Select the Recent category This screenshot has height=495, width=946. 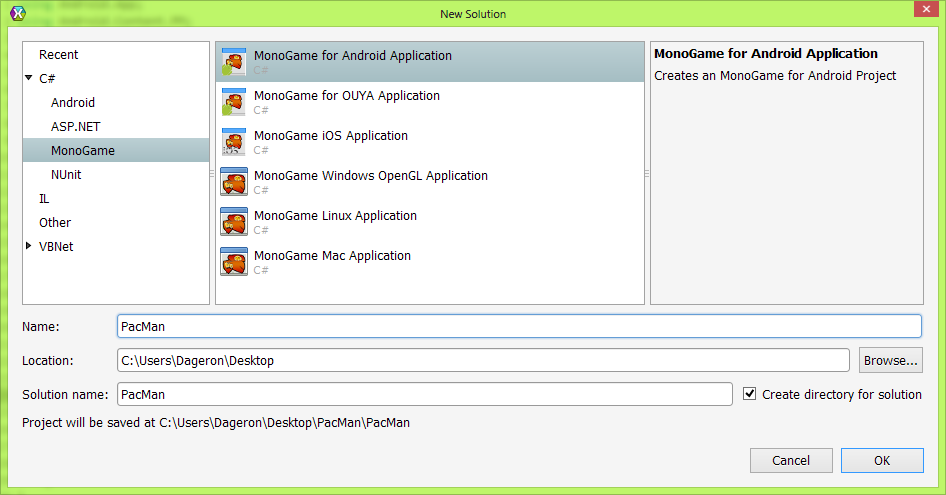point(59,54)
